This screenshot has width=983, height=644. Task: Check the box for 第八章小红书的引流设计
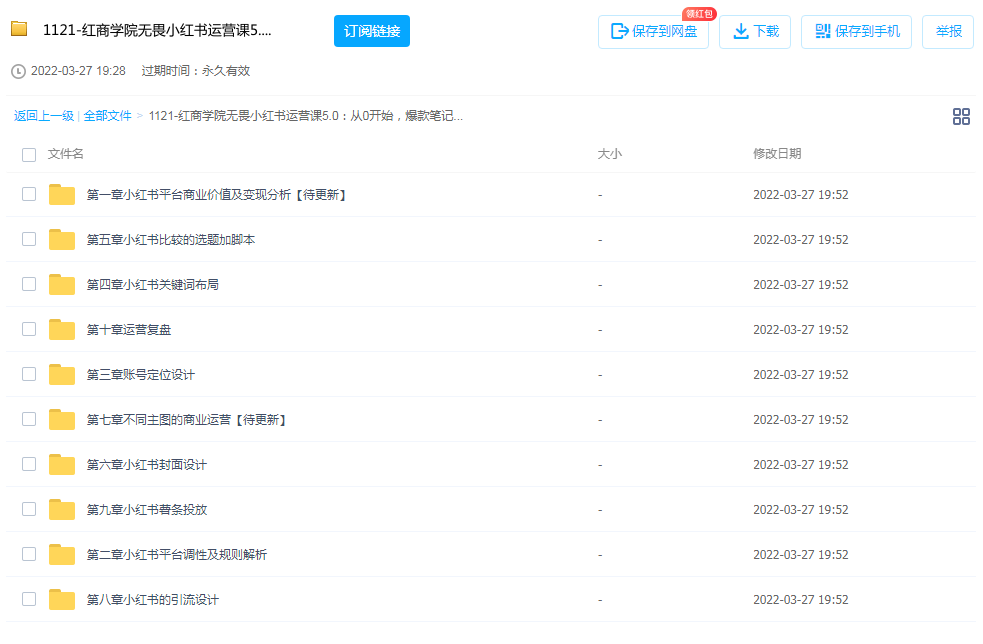coord(29,599)
